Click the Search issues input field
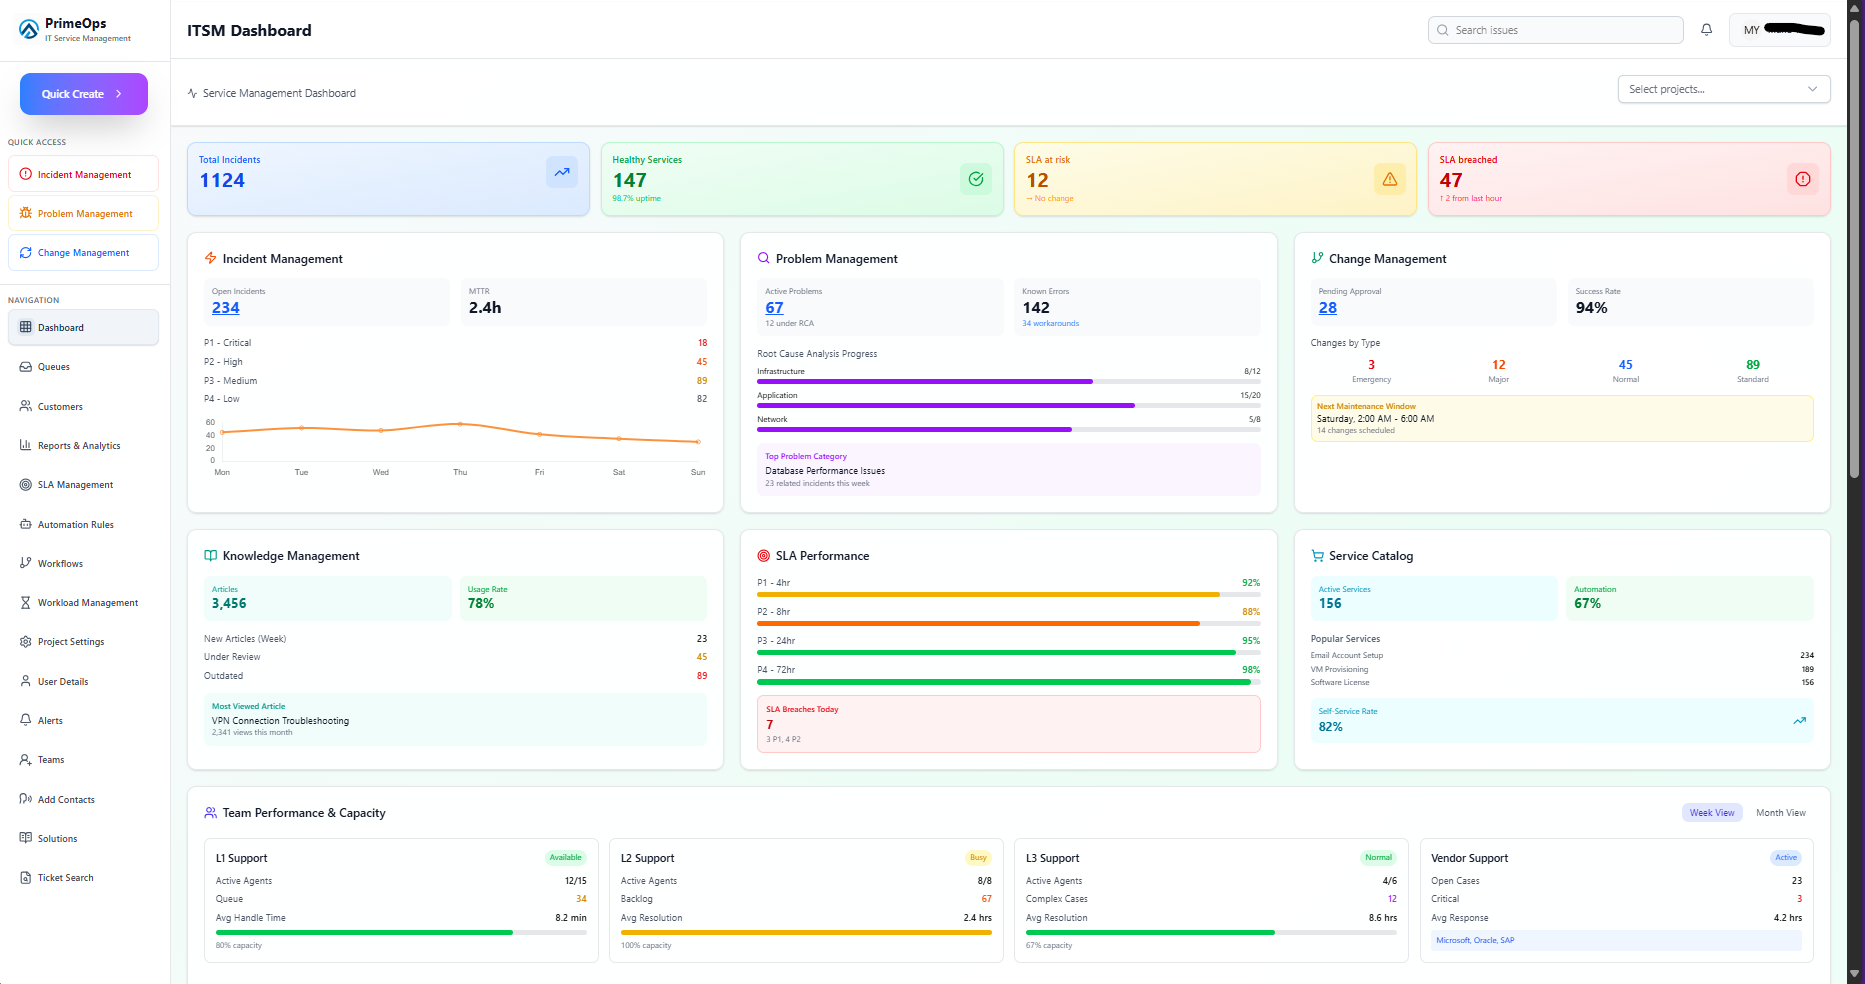The height and width of the screenshot is (984, 1865). [x=1556, y=30]
